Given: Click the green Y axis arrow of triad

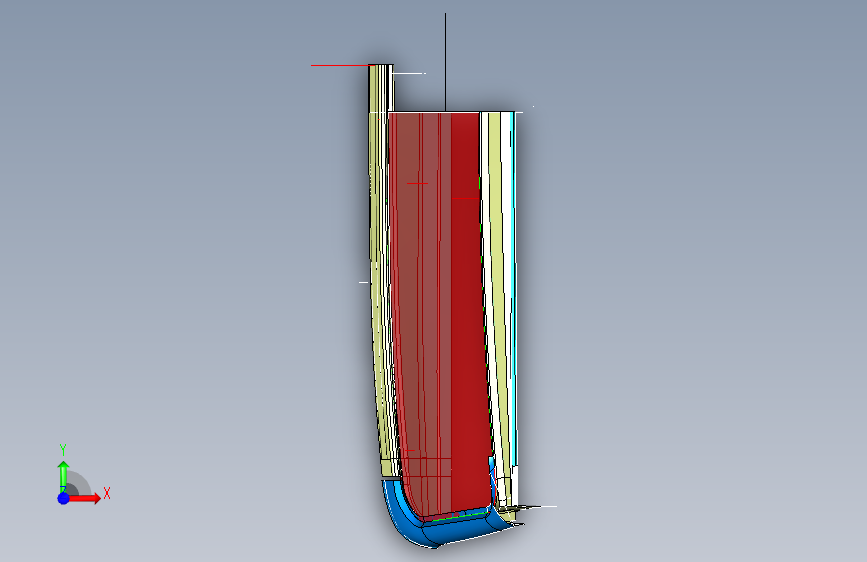Looking at the screenshot, I should (x=63, y=475).
